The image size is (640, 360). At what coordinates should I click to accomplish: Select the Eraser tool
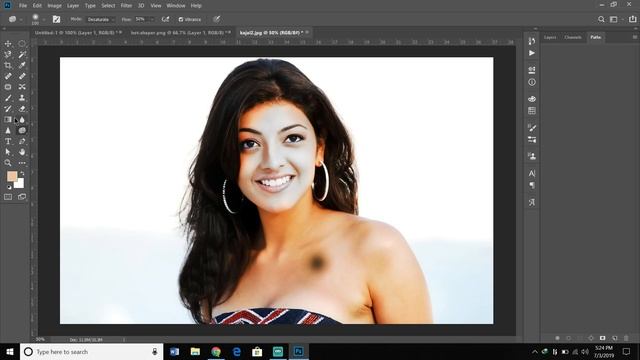click(22, 109)
